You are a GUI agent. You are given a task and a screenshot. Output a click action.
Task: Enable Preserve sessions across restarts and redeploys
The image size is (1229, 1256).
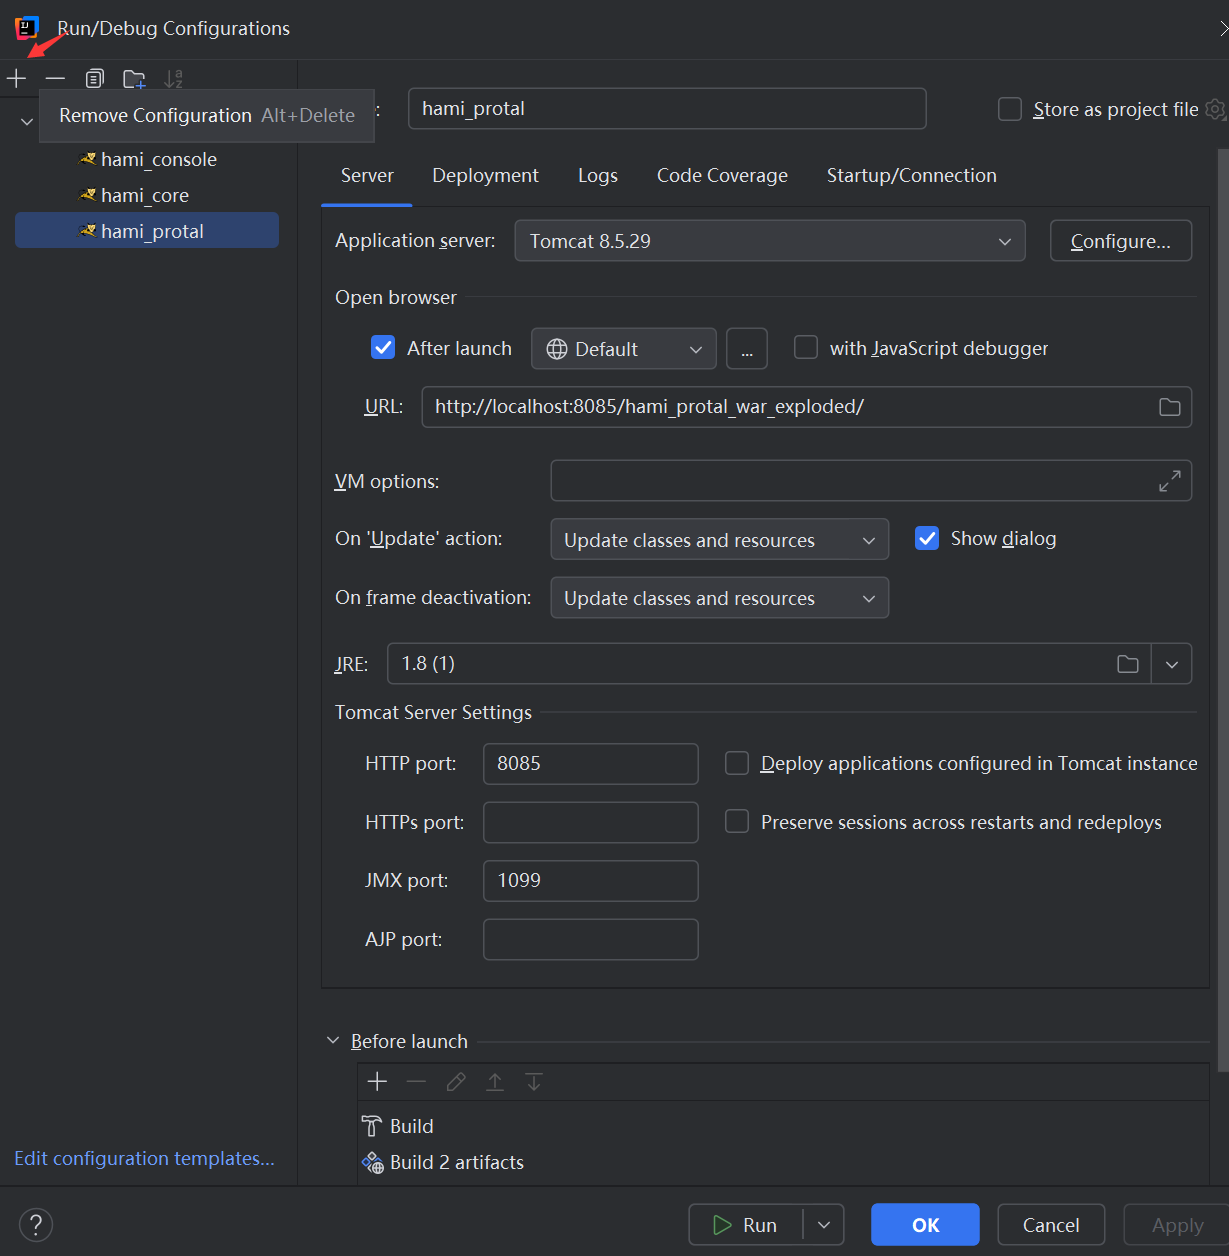pyautogui.click(x=737, y=821)
